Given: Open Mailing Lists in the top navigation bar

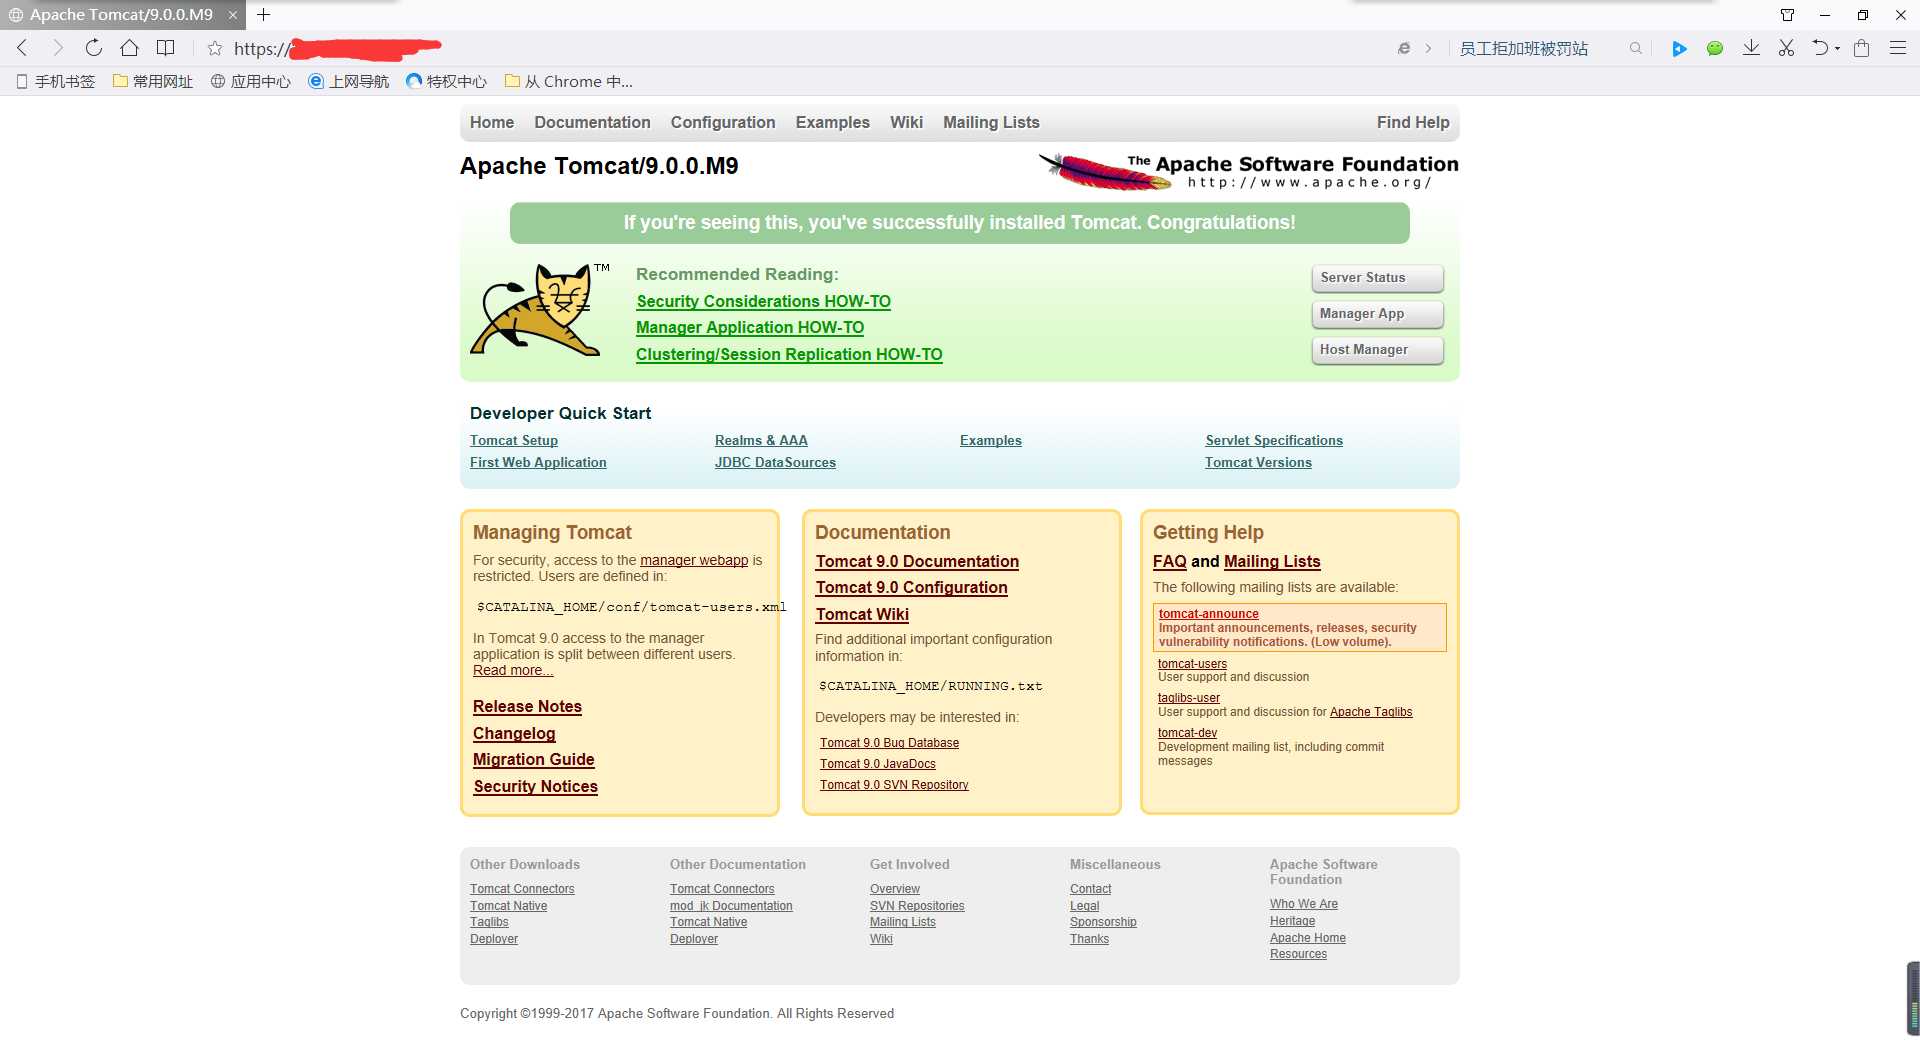Looking at the screenshot, I should (x=991, y=122).
